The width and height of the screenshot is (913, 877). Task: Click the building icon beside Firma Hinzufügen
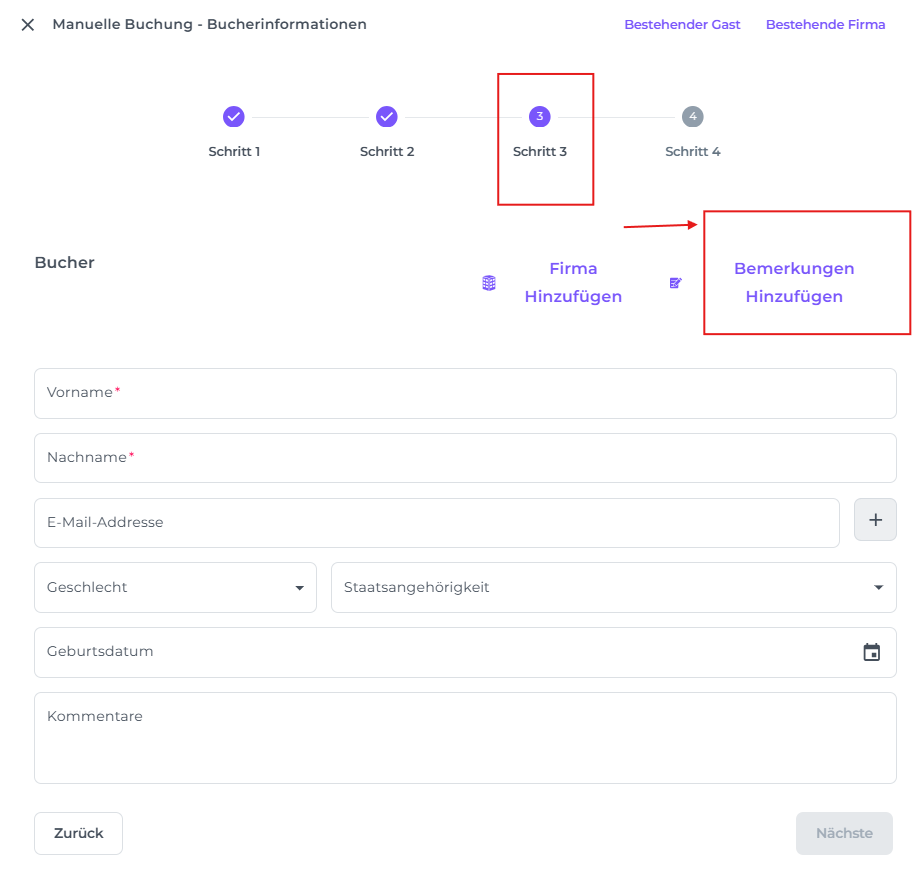pos(489,283)
